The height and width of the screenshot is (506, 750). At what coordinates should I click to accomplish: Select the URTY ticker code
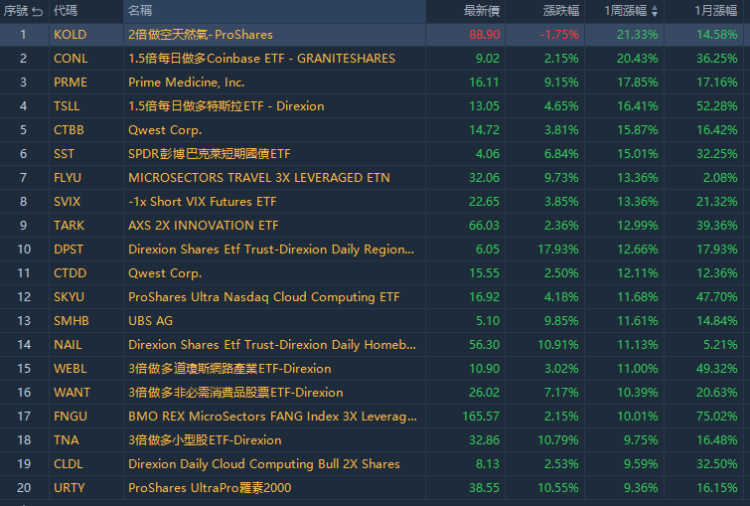coord(69,488)
